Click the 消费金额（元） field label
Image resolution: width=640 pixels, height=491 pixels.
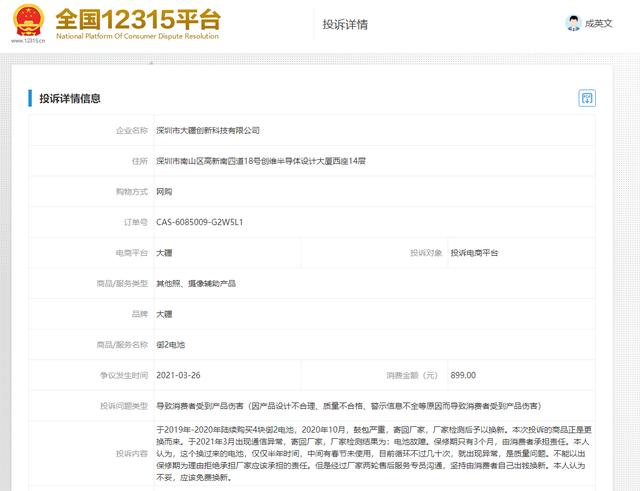pyautogui.click(x=412, y=375)
